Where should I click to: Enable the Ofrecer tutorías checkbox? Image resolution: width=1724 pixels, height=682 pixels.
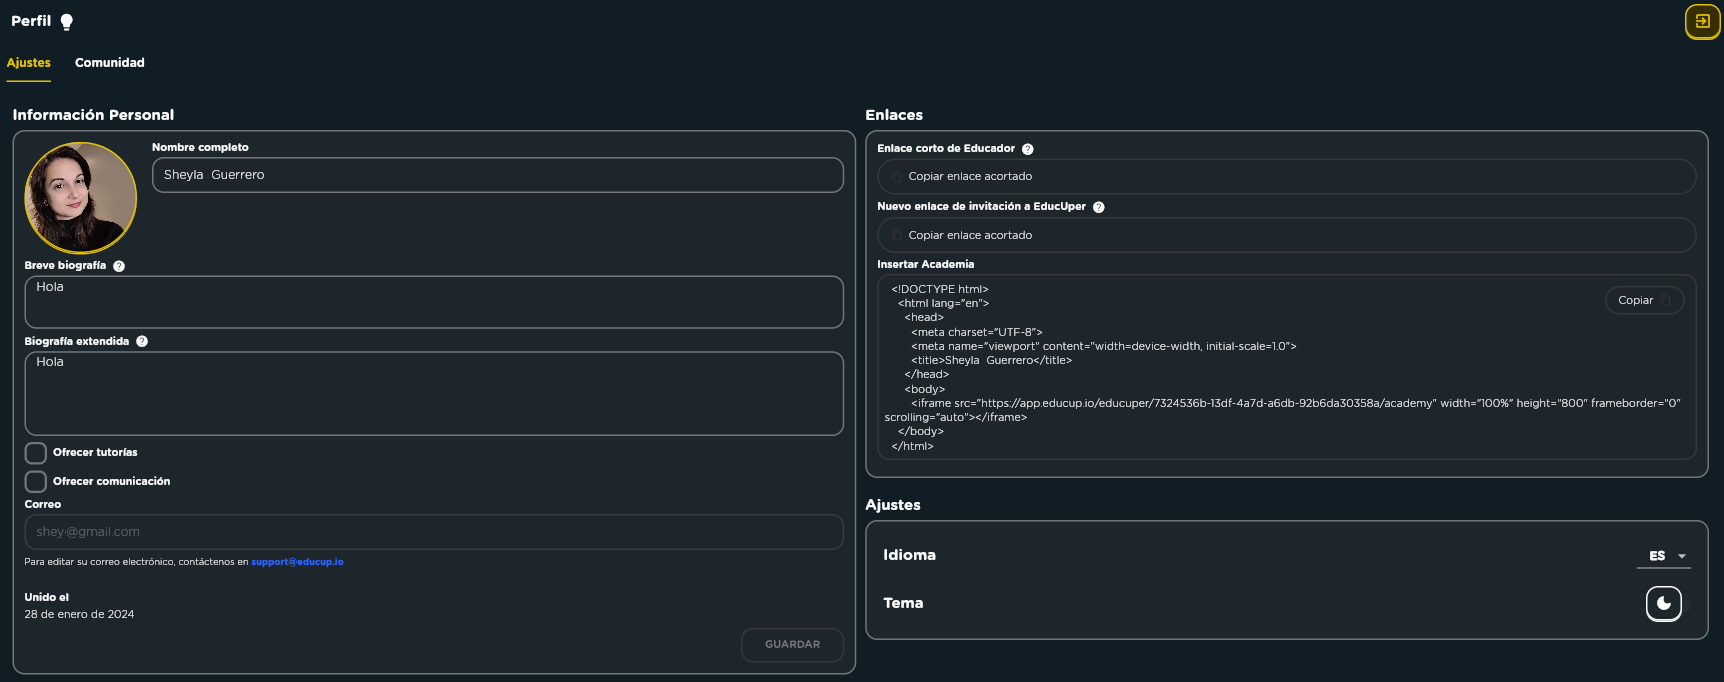[36, 453]
